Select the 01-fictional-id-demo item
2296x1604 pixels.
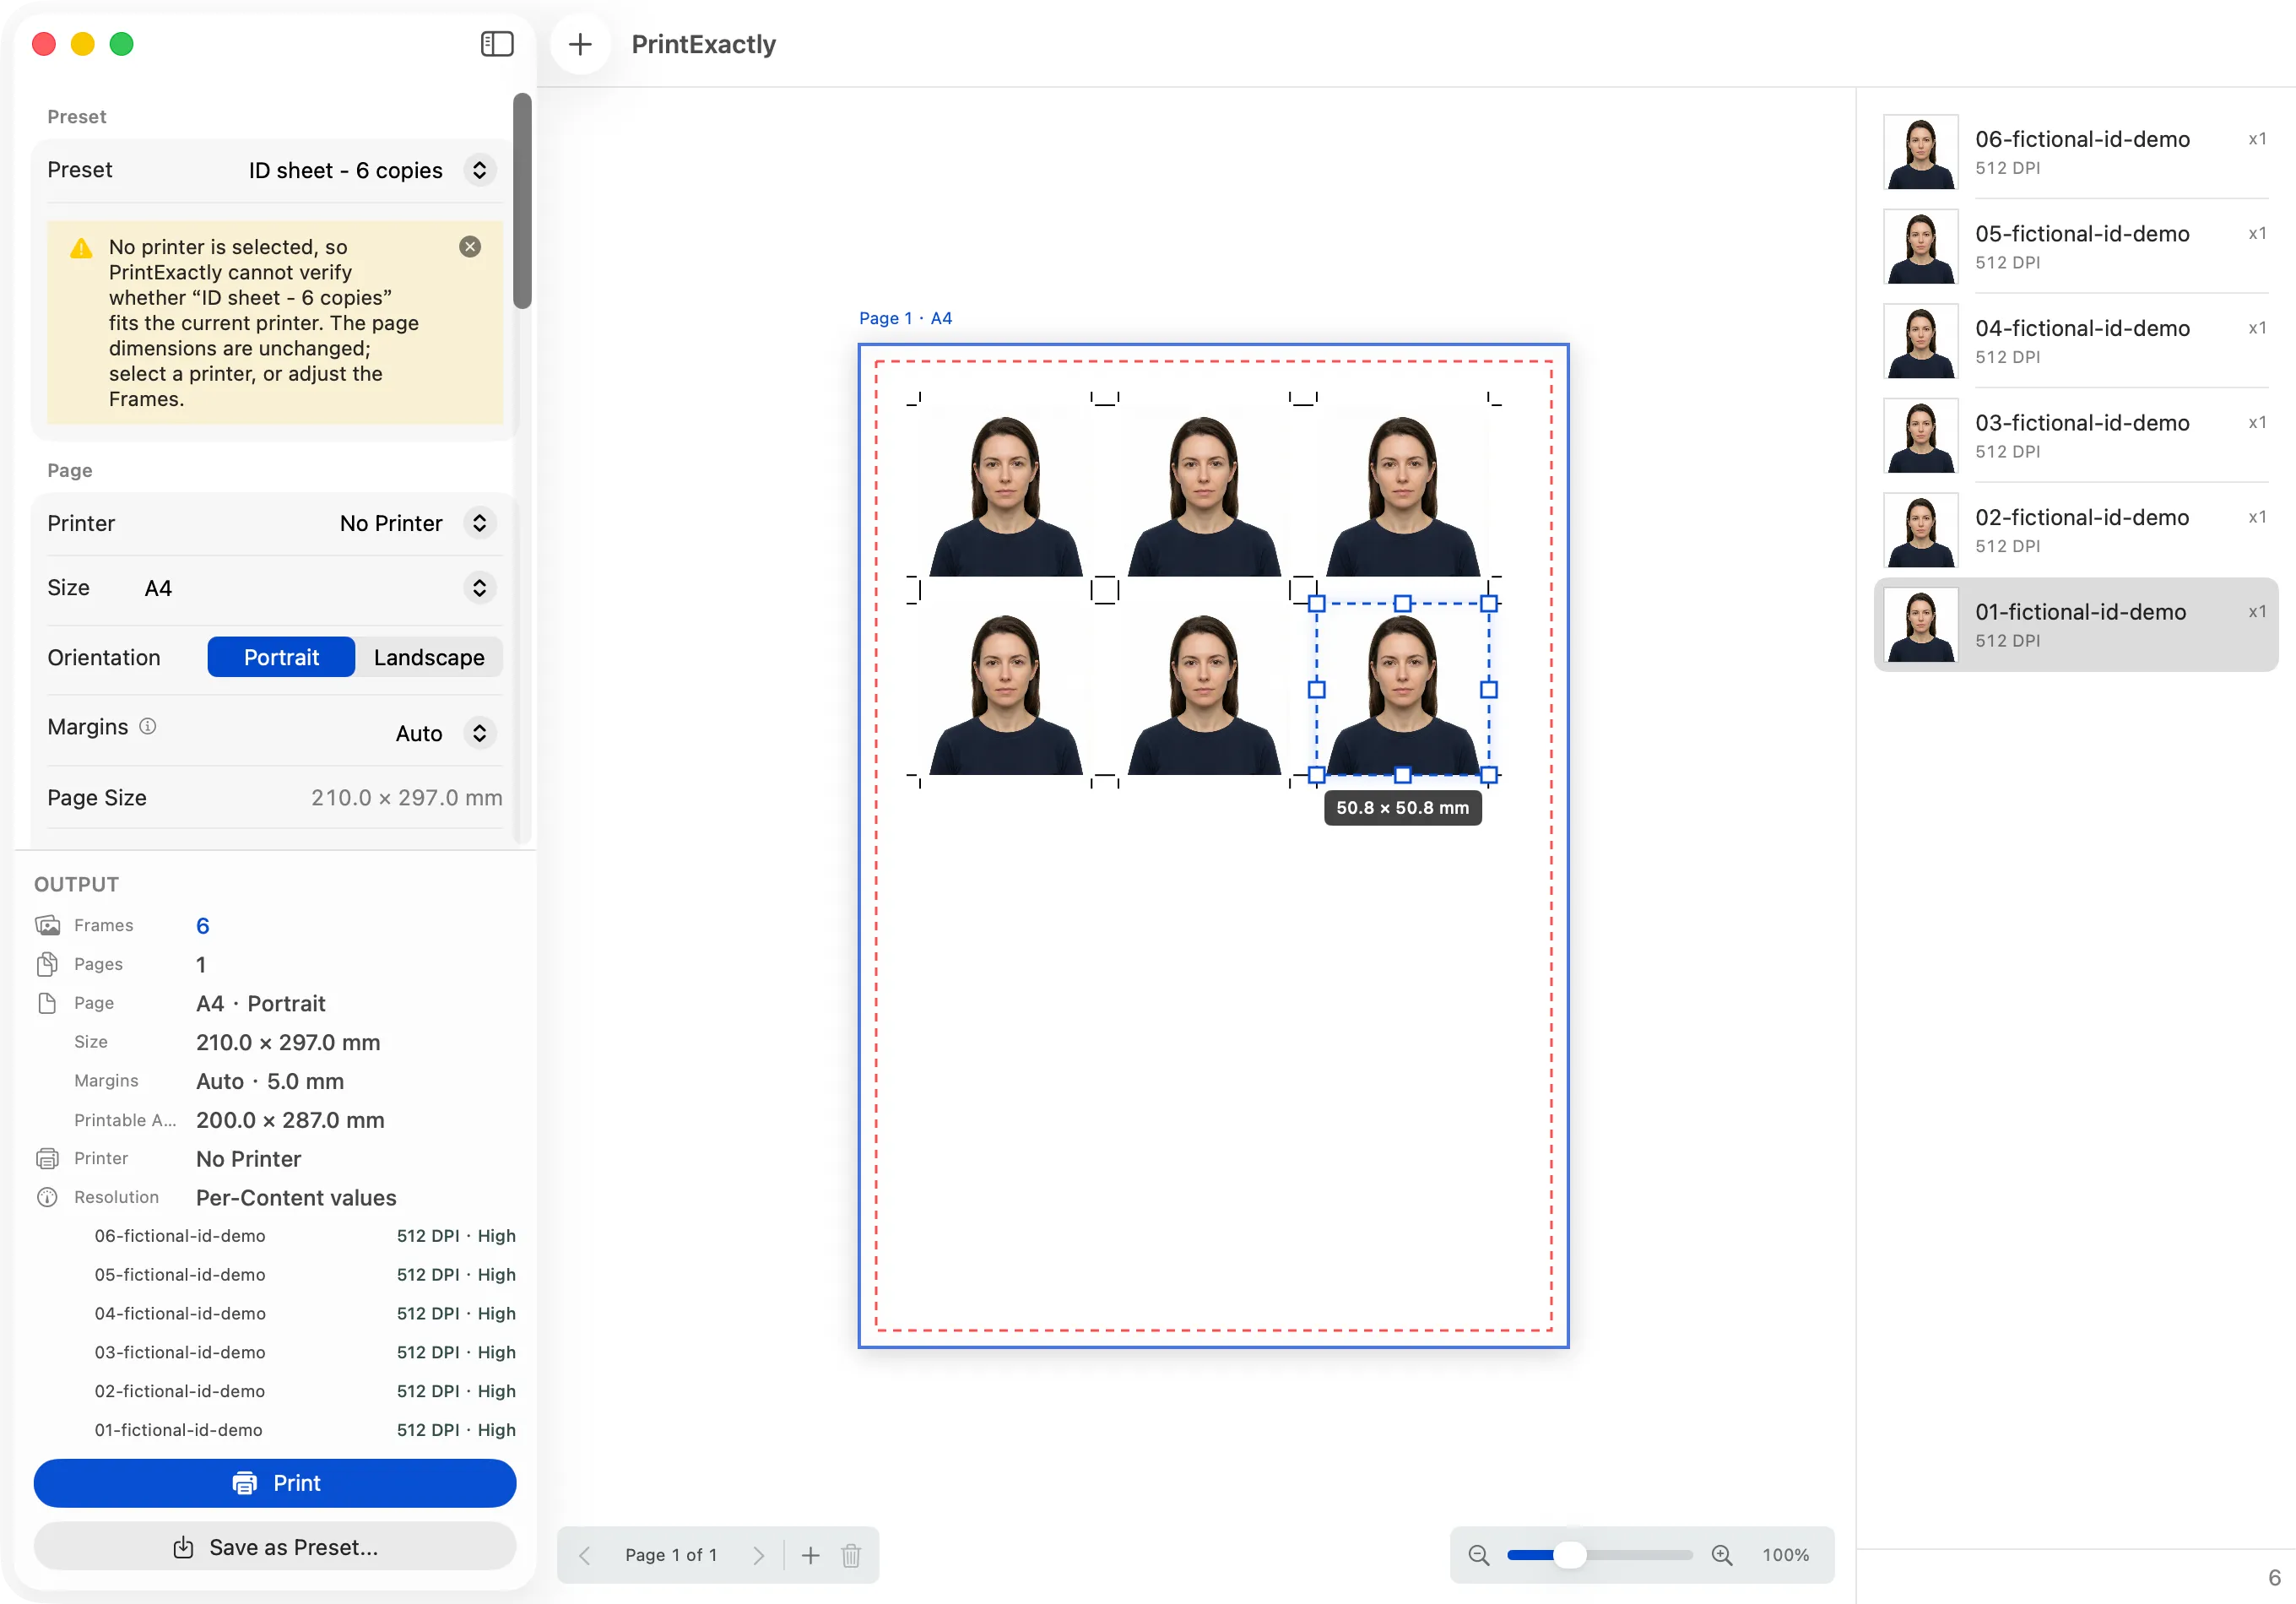(2076, 625)
